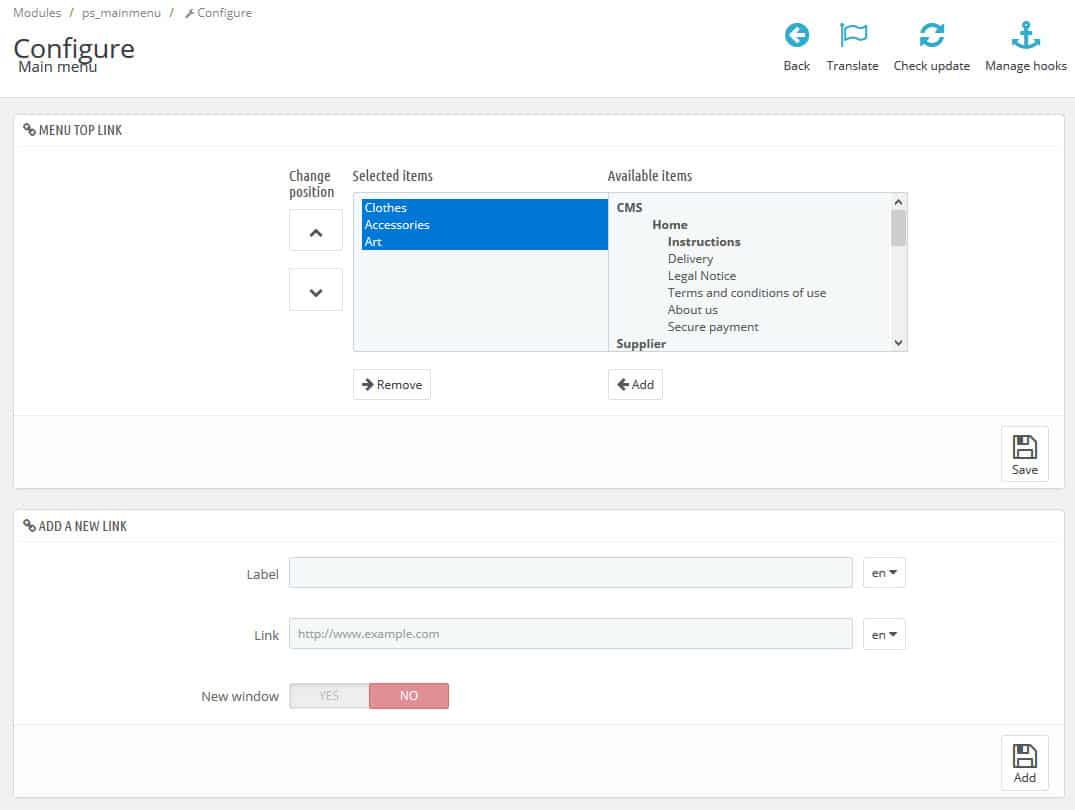The width and height of the screenshot is (1075, 810).
Task: Keep New window set to NO
Action: [x=408, y=695]
